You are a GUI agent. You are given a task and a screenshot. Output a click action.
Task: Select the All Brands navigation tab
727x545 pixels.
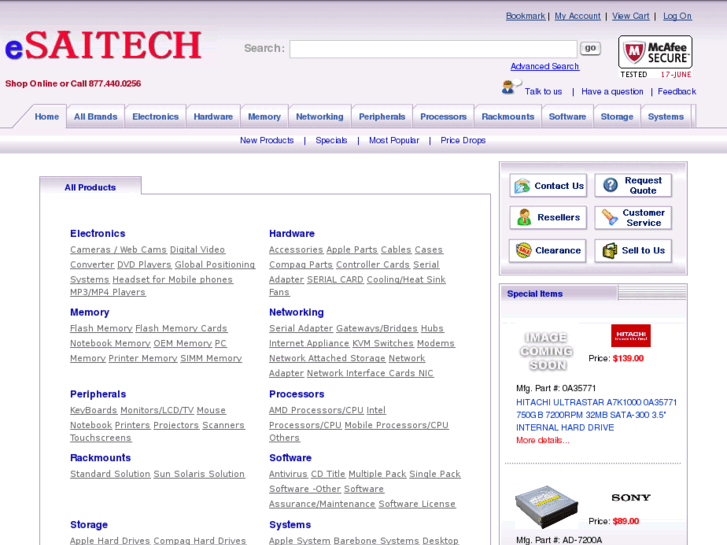(96, 116)
